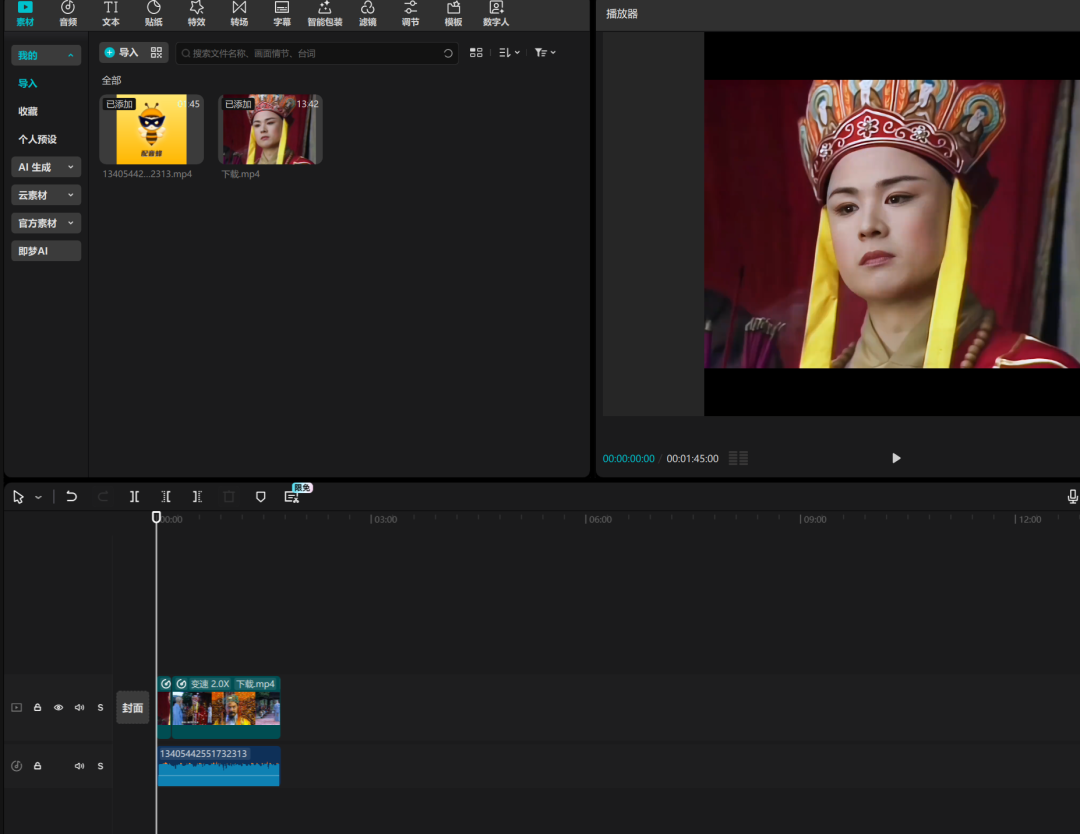Click the microphone record icon

click(x=1072, y=496)
